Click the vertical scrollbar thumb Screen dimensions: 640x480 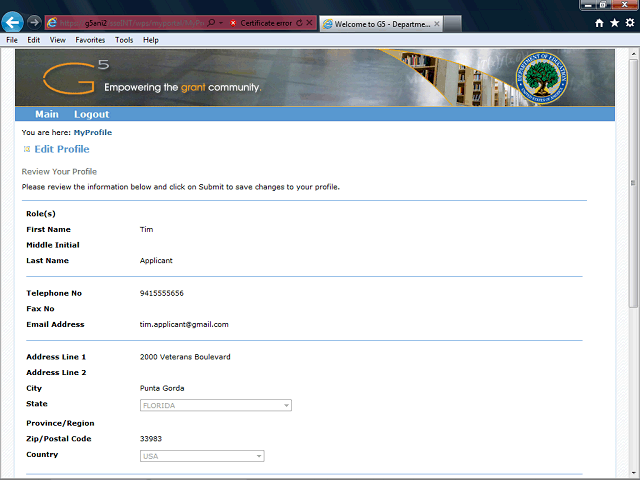click(x=633, y=183)
